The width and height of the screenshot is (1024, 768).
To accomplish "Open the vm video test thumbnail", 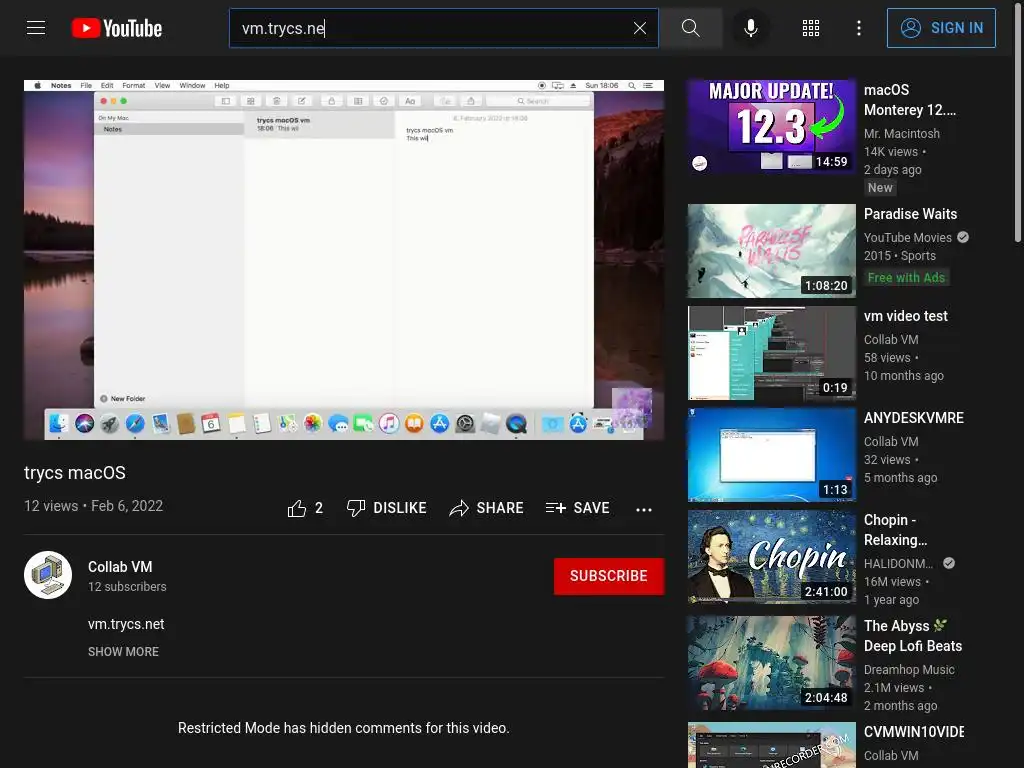I will point(771,353).
